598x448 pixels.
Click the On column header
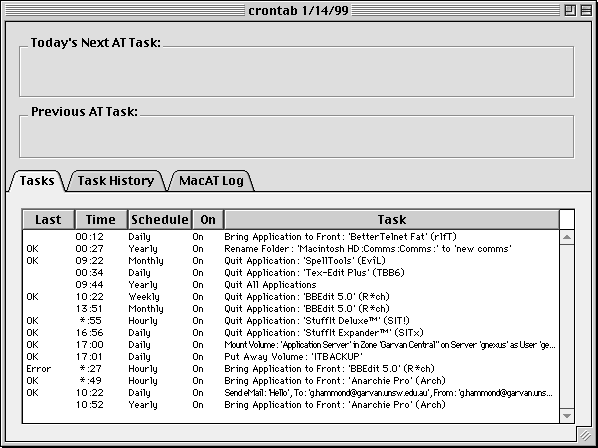coord(208,220)
